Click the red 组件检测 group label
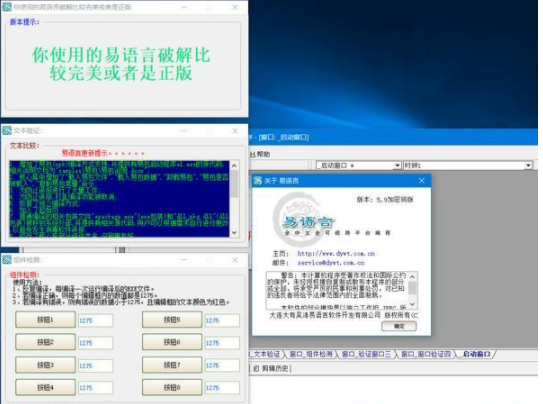This screenshot has height=404, width=543. pyautogui.click(x=24, y=275)
